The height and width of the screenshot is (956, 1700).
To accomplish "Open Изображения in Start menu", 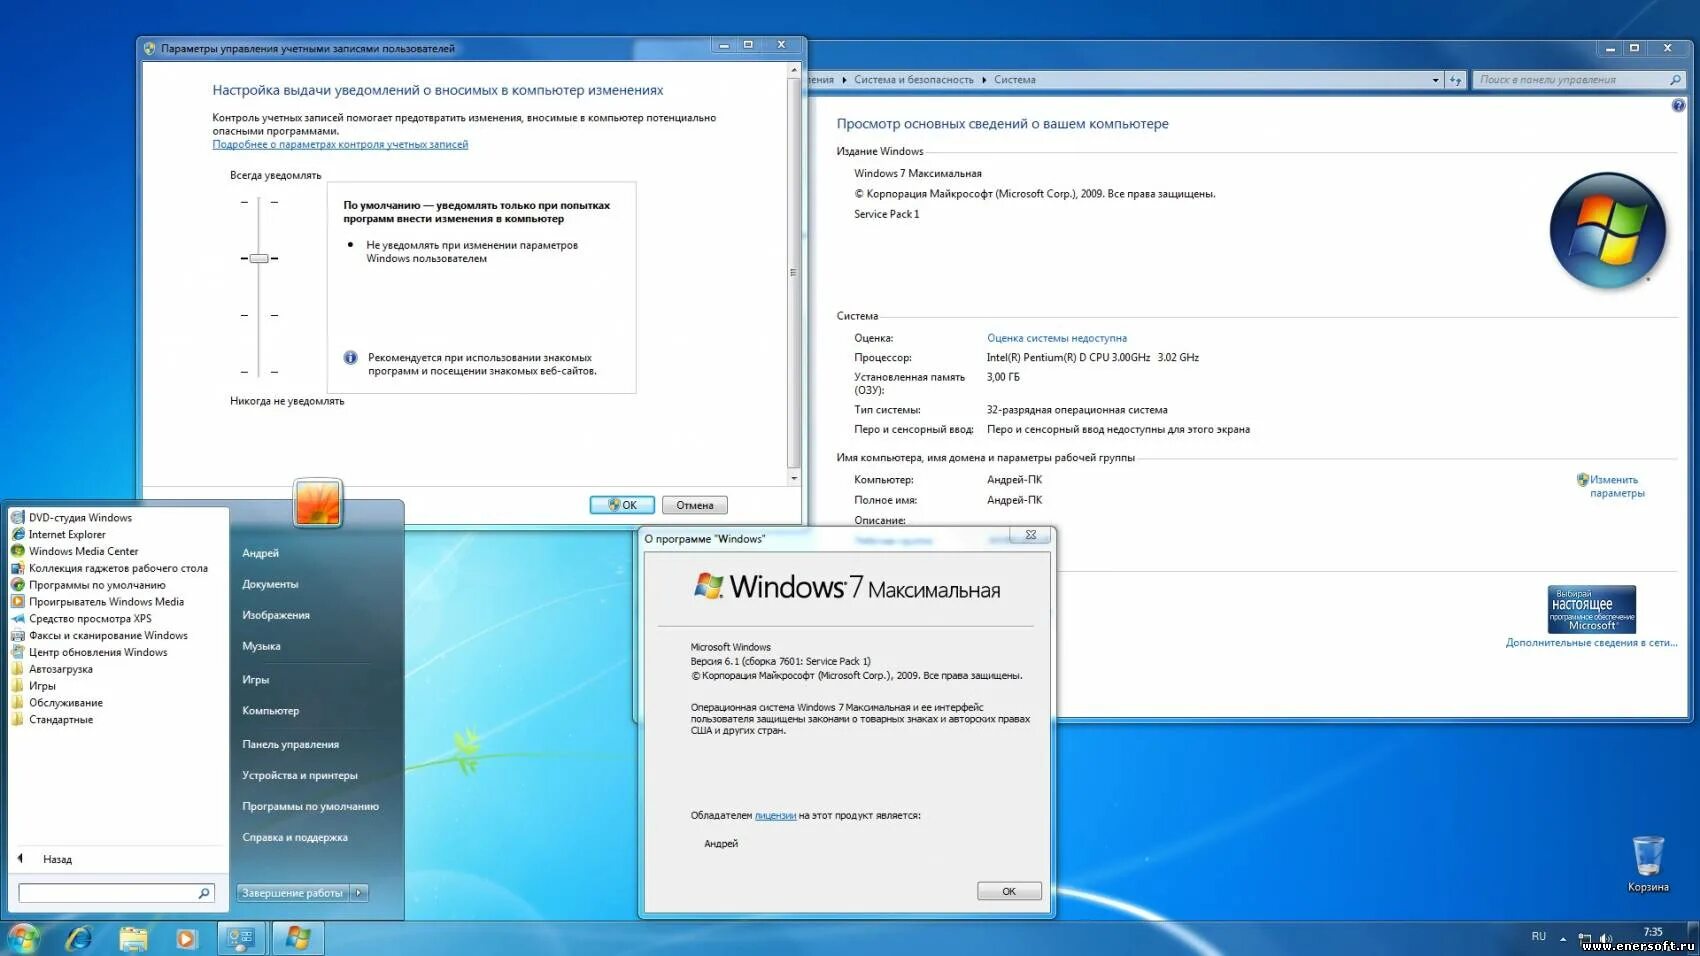I will 276,615.
